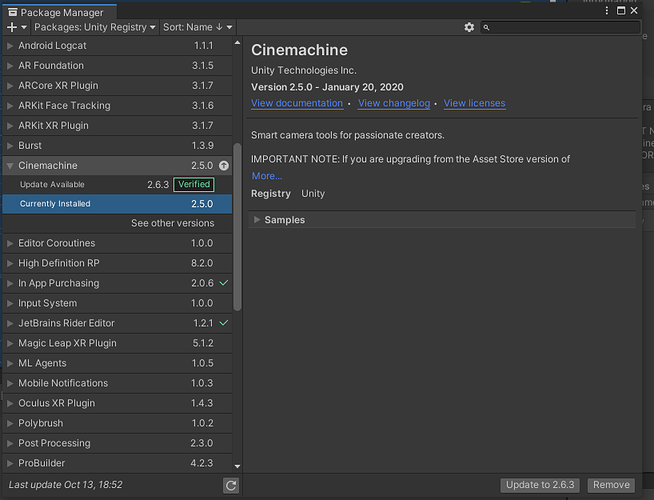Viewport: 654px width, 500px height.
Task: Open the three-dot window options menu
Action: 607,10
